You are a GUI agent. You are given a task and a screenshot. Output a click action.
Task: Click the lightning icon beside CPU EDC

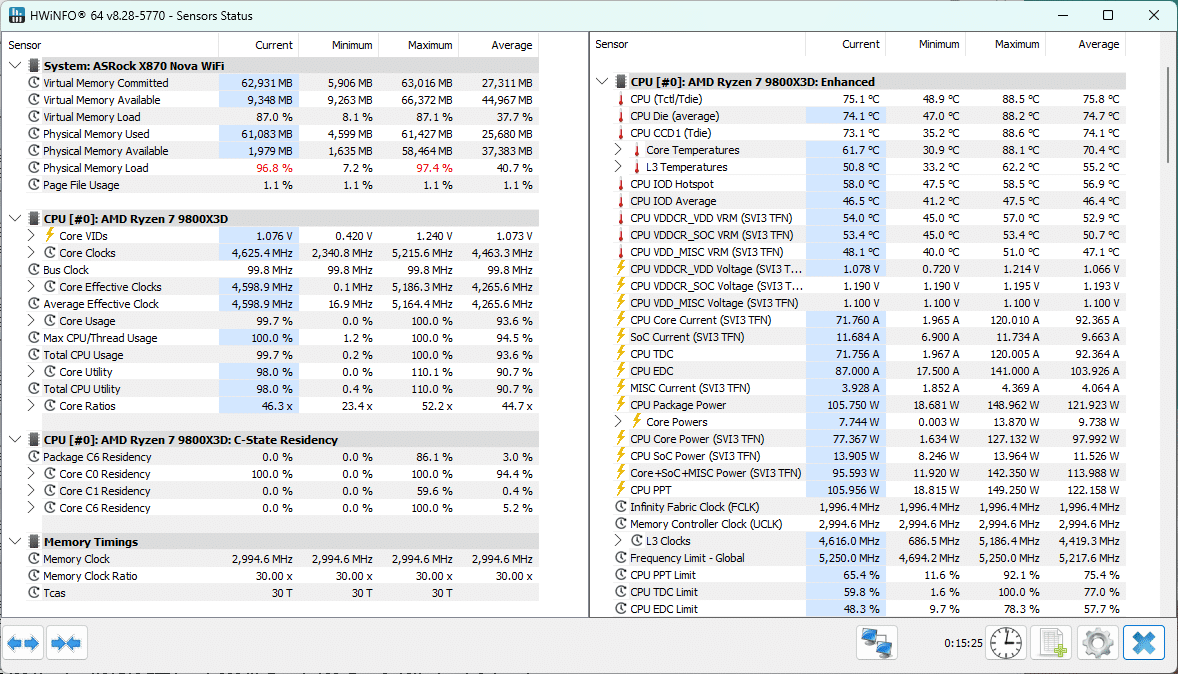(621, 371)
